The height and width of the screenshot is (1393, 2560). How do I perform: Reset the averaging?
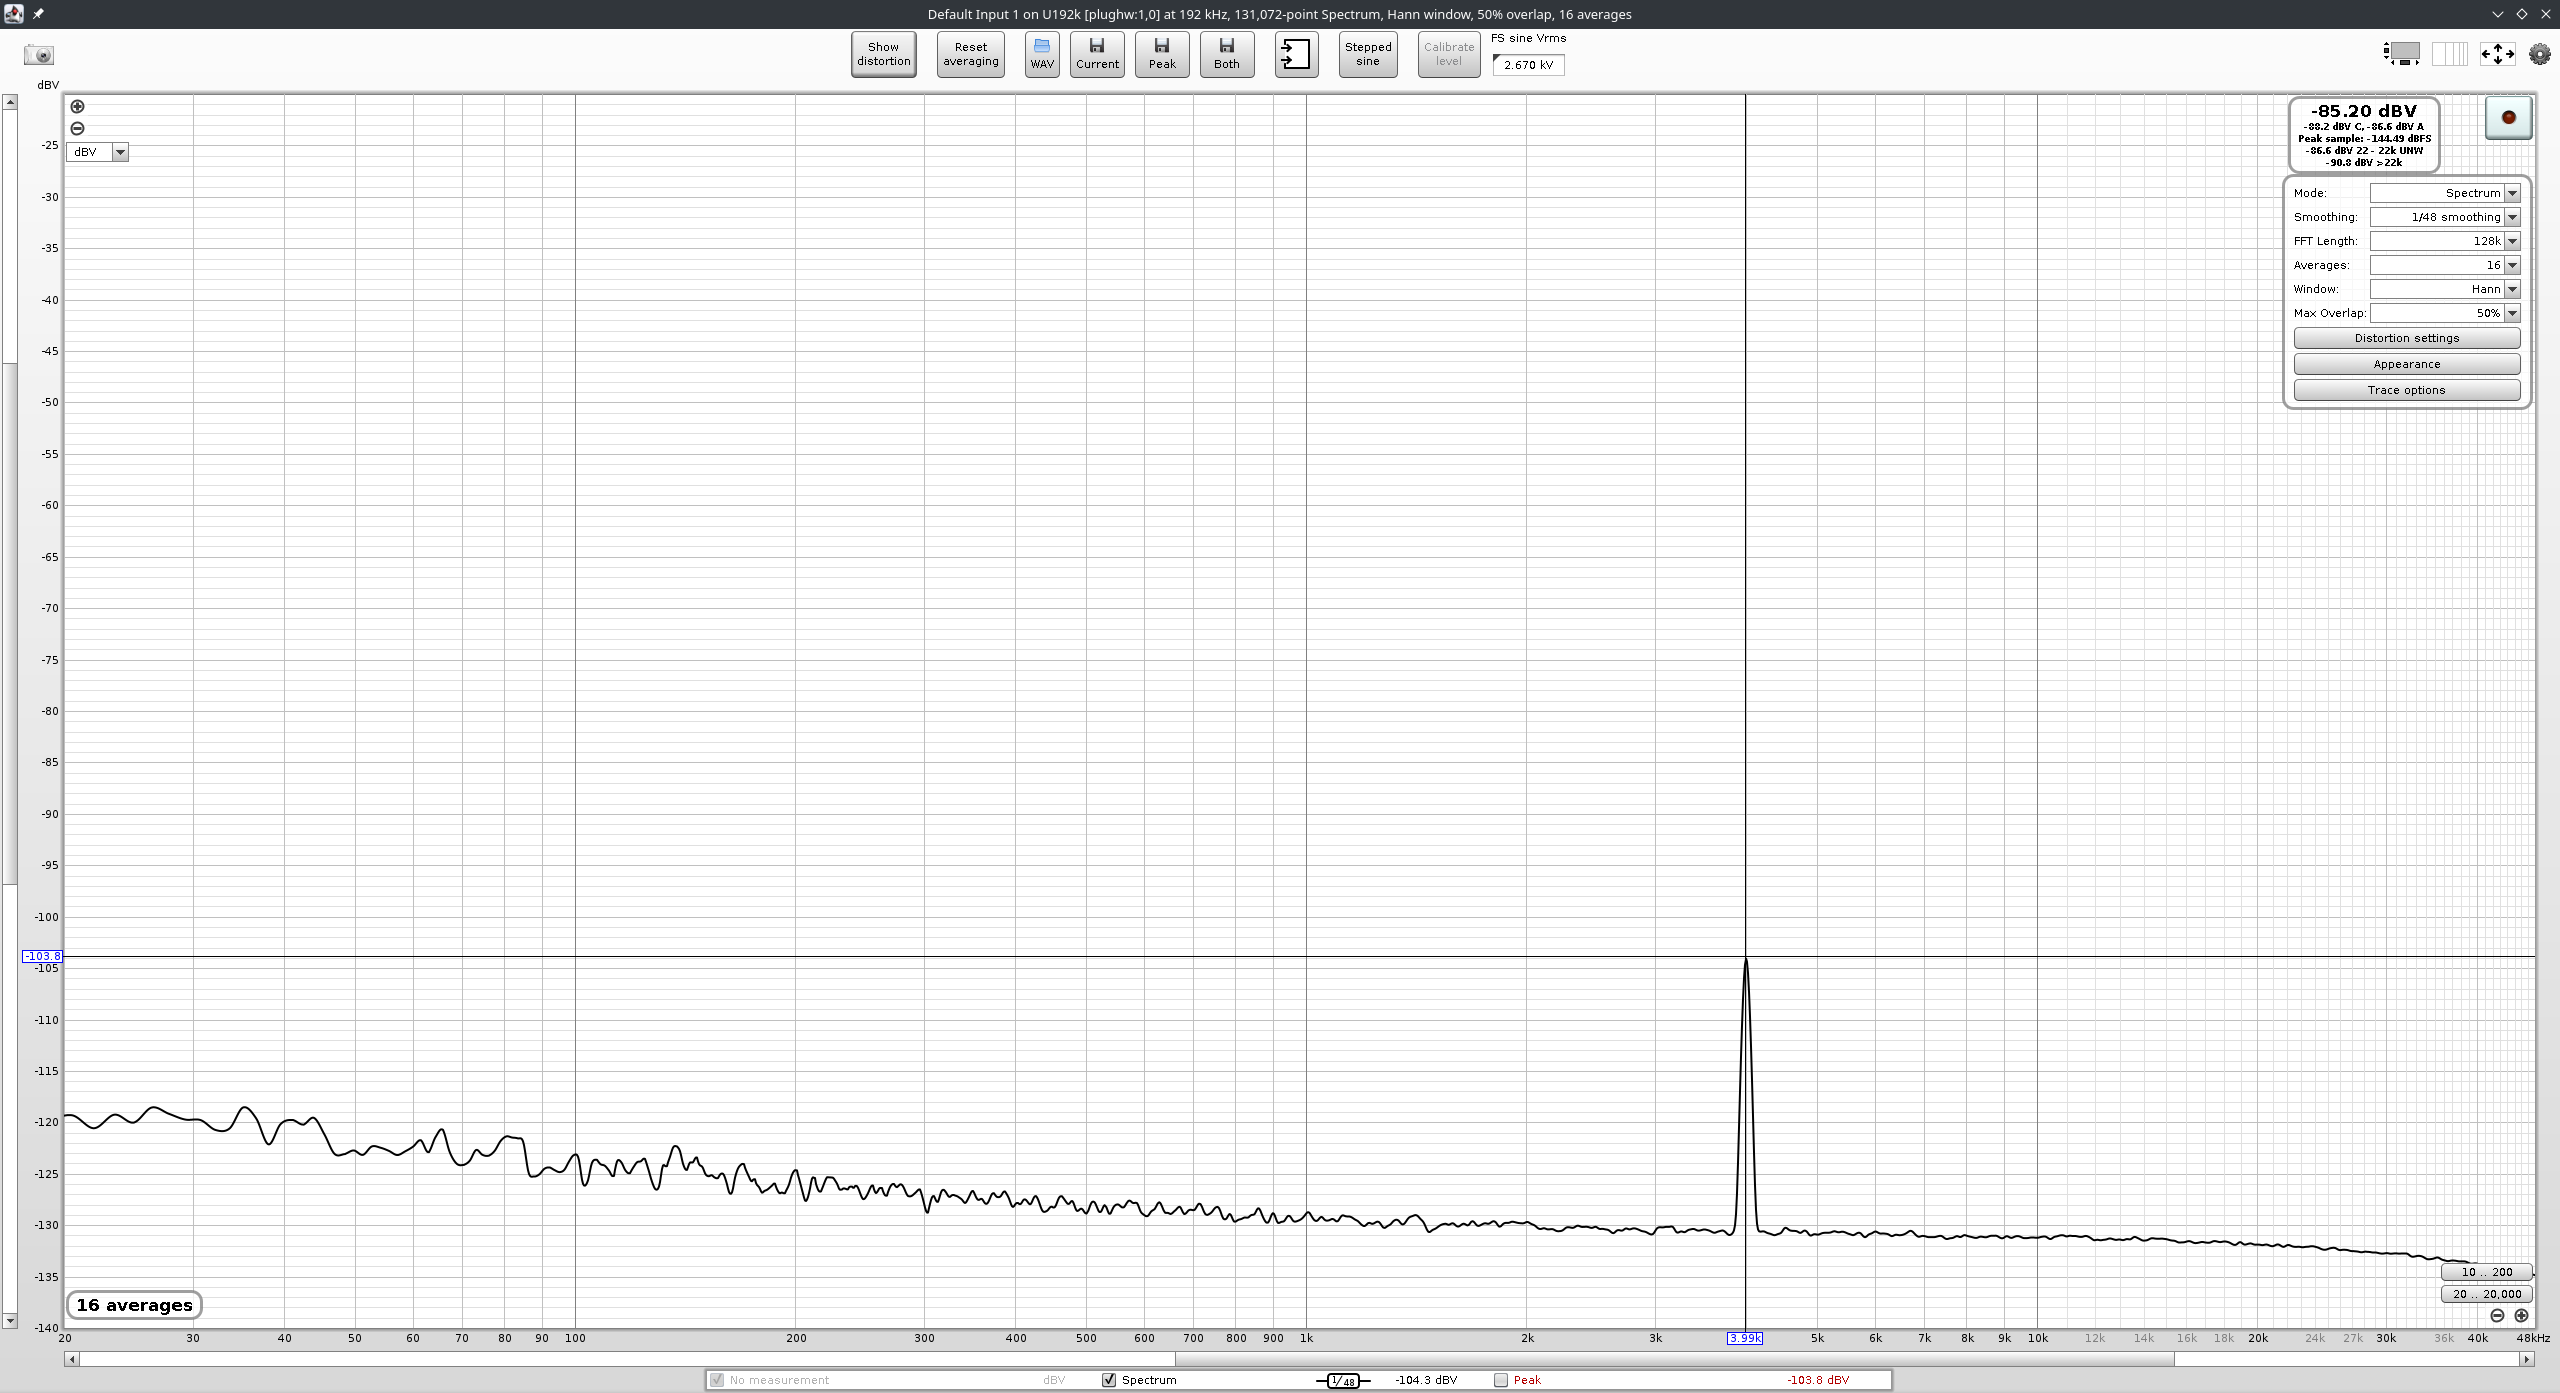(970, 54)
